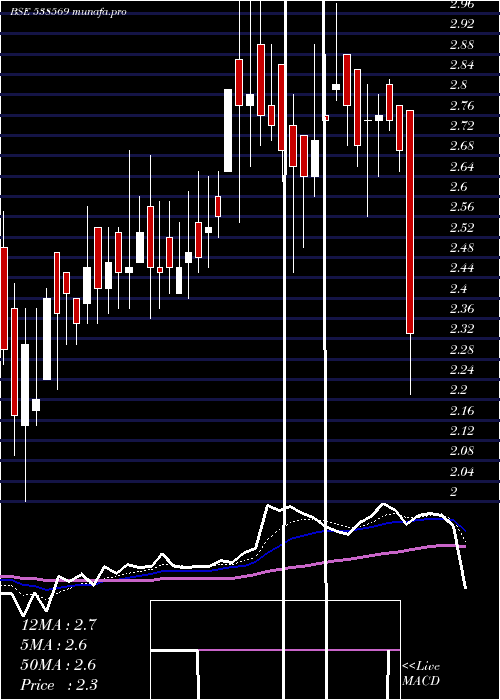This screenshot has height=700, width=500.
Task: Select the 2.36 price axis label
Action: 462,309
